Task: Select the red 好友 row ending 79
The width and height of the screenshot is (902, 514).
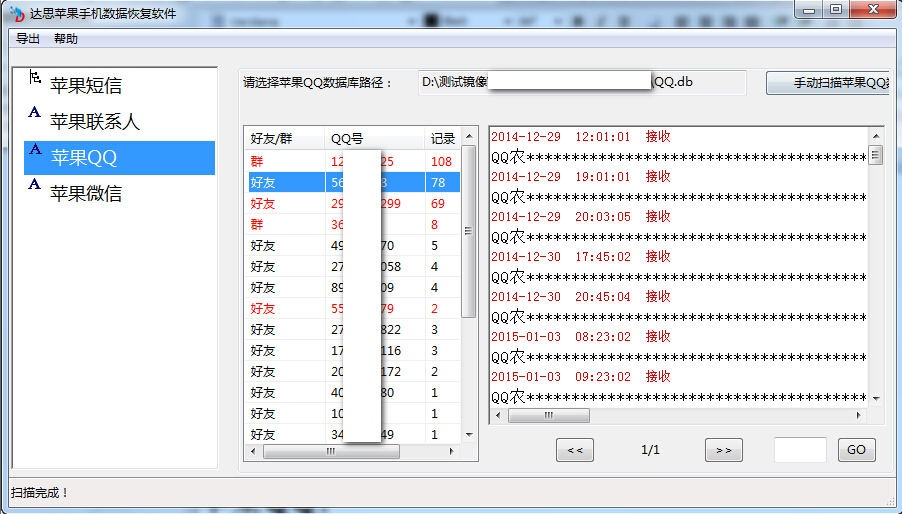Action: pos(353,309)
